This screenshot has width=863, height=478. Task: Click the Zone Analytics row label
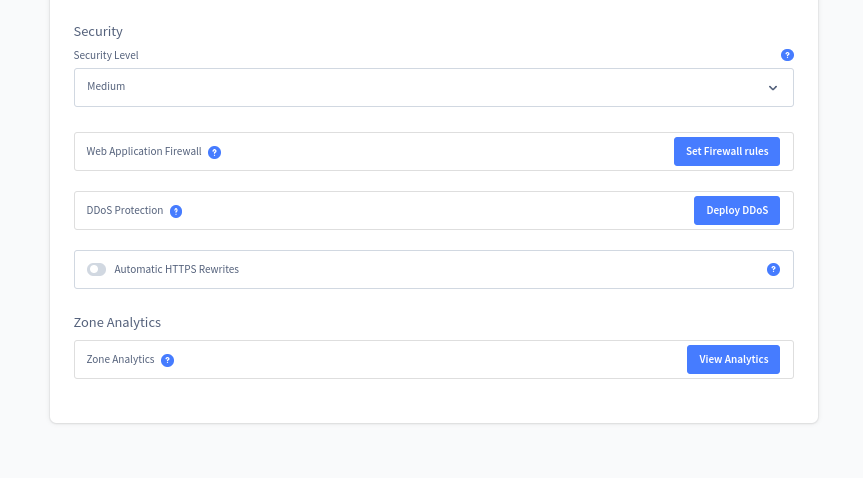(x=120, y=360)
